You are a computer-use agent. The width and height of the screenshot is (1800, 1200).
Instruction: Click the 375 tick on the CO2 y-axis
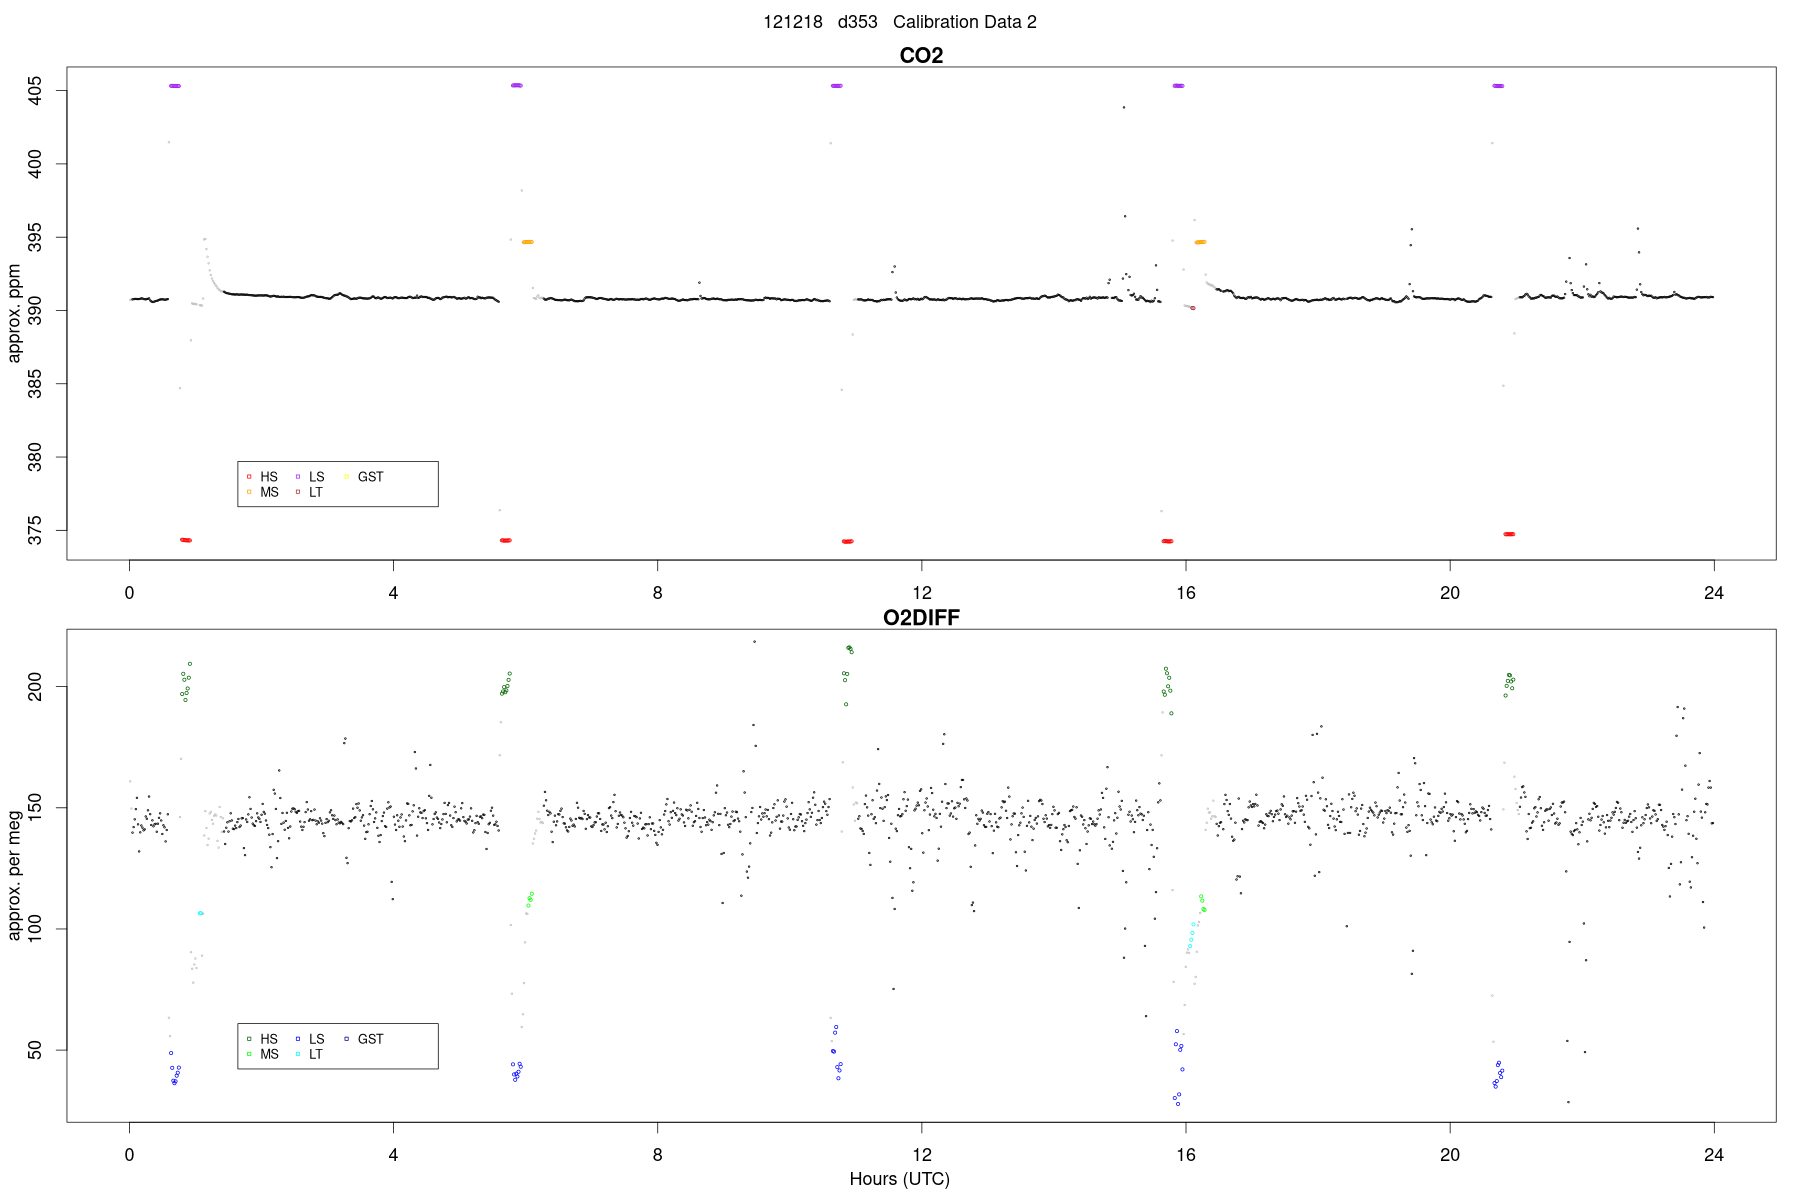coord(35,531)
